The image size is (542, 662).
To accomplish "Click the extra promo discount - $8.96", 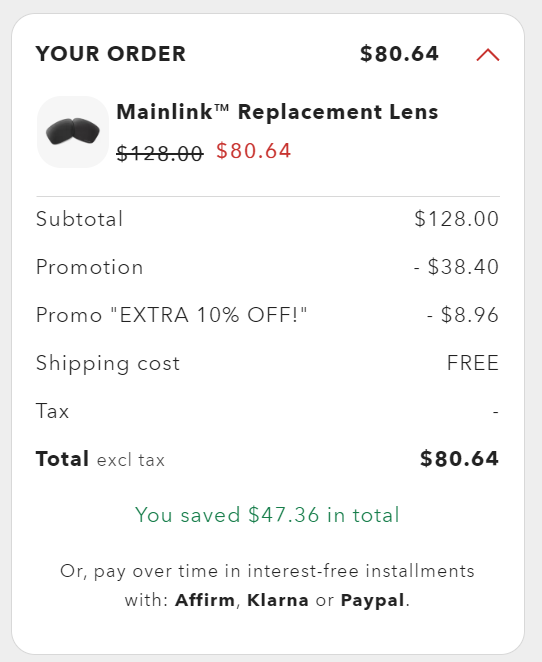I will [463, 315].
